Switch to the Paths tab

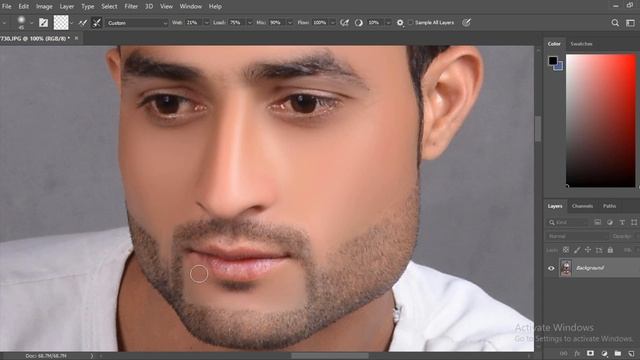coord(609,206)
